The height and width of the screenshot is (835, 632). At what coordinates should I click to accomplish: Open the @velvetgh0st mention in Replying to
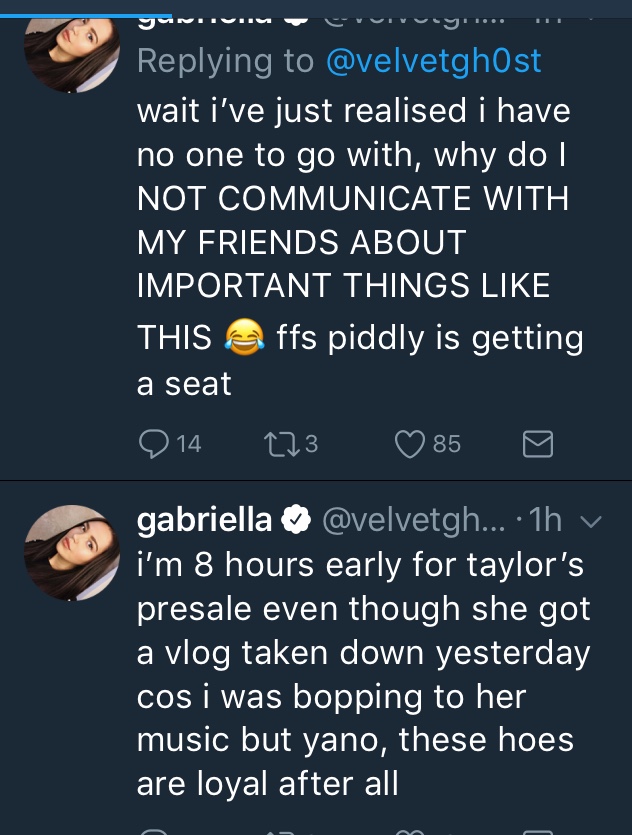[x=433, y=61]
